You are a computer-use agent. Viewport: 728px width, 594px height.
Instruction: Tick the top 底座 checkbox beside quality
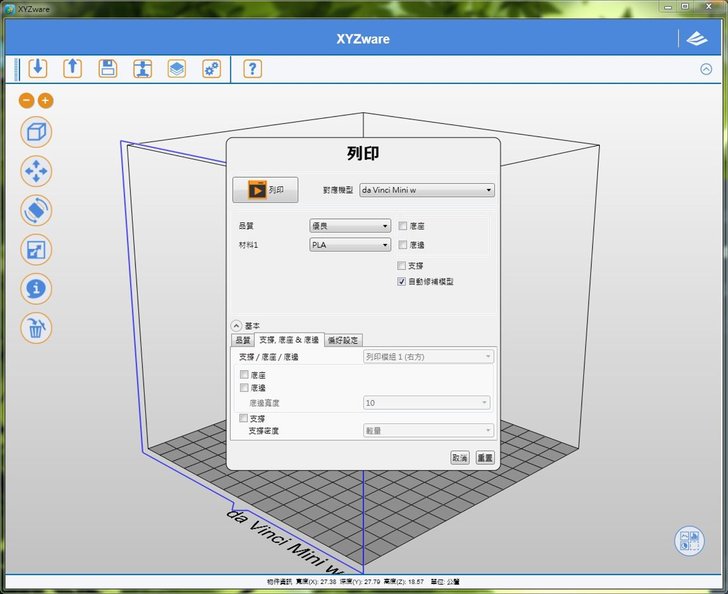pyautogui.click(x=402, y=226)
